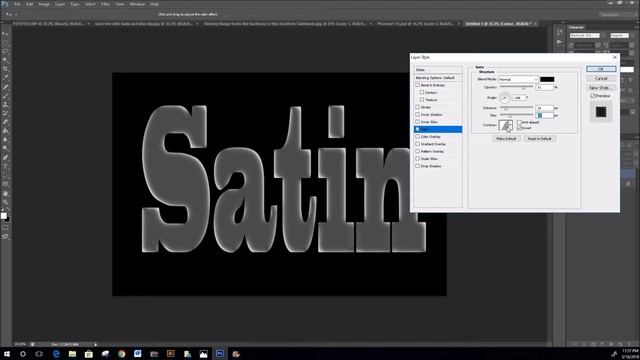This screenshot has height=360, width=640.
Task: Enable the Drop Shadow checkbox
Action: tap(418, 166)
